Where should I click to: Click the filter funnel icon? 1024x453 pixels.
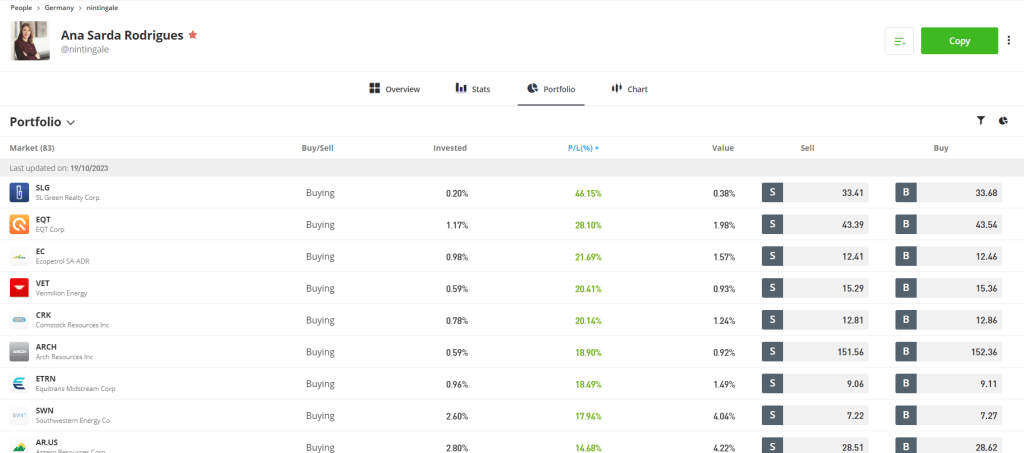click(x=981, y=121)
